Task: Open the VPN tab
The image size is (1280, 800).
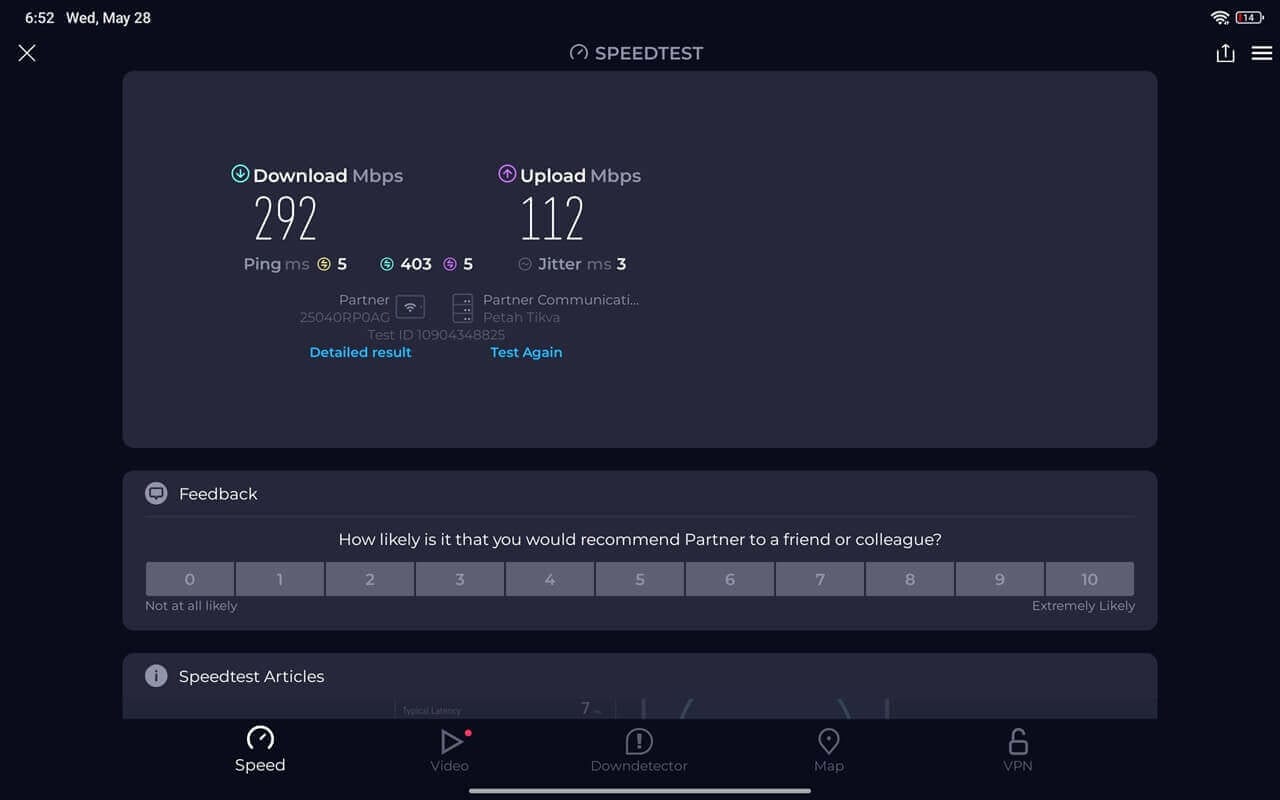Action: (x=1017, y=750)
